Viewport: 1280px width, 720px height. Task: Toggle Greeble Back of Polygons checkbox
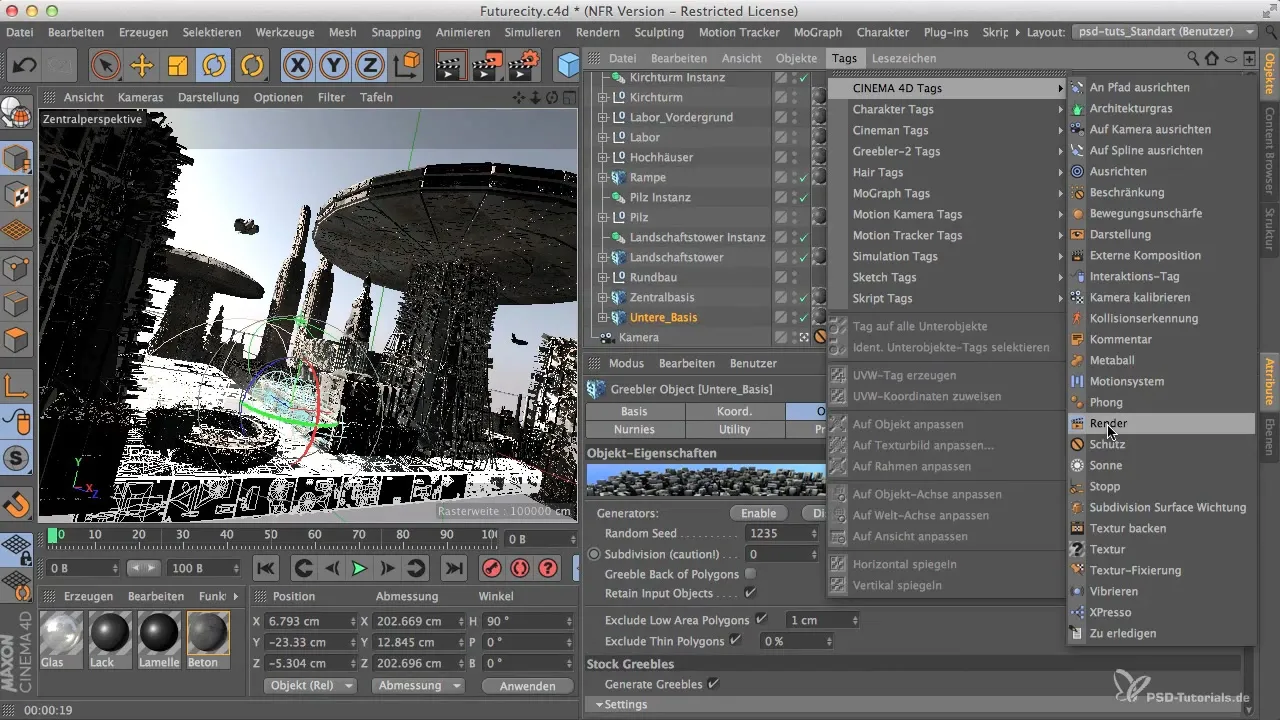750,574
